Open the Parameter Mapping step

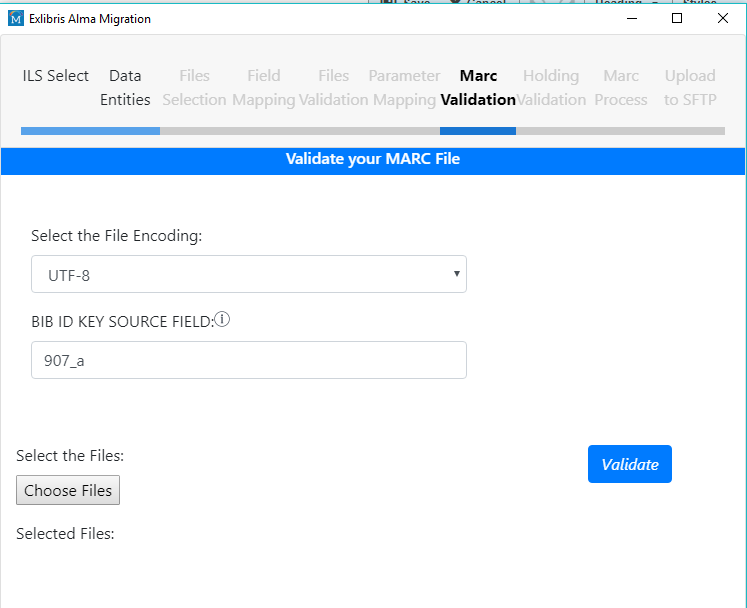(404, 88)
